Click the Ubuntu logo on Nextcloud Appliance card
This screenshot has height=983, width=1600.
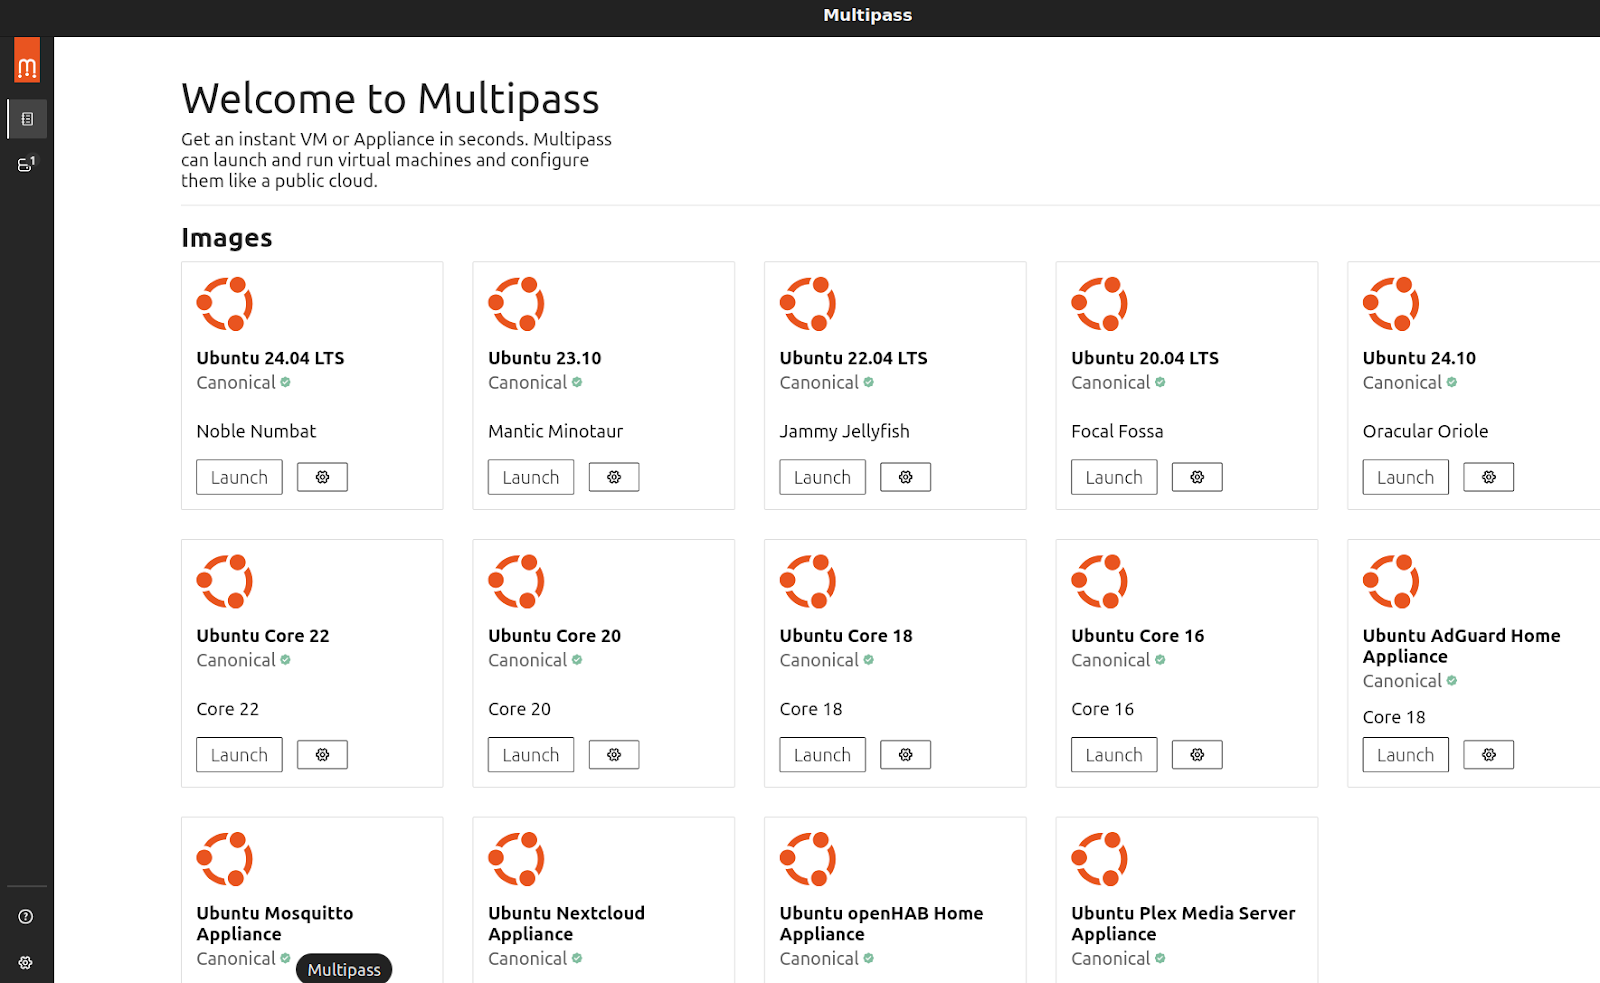tap(516, 859)
